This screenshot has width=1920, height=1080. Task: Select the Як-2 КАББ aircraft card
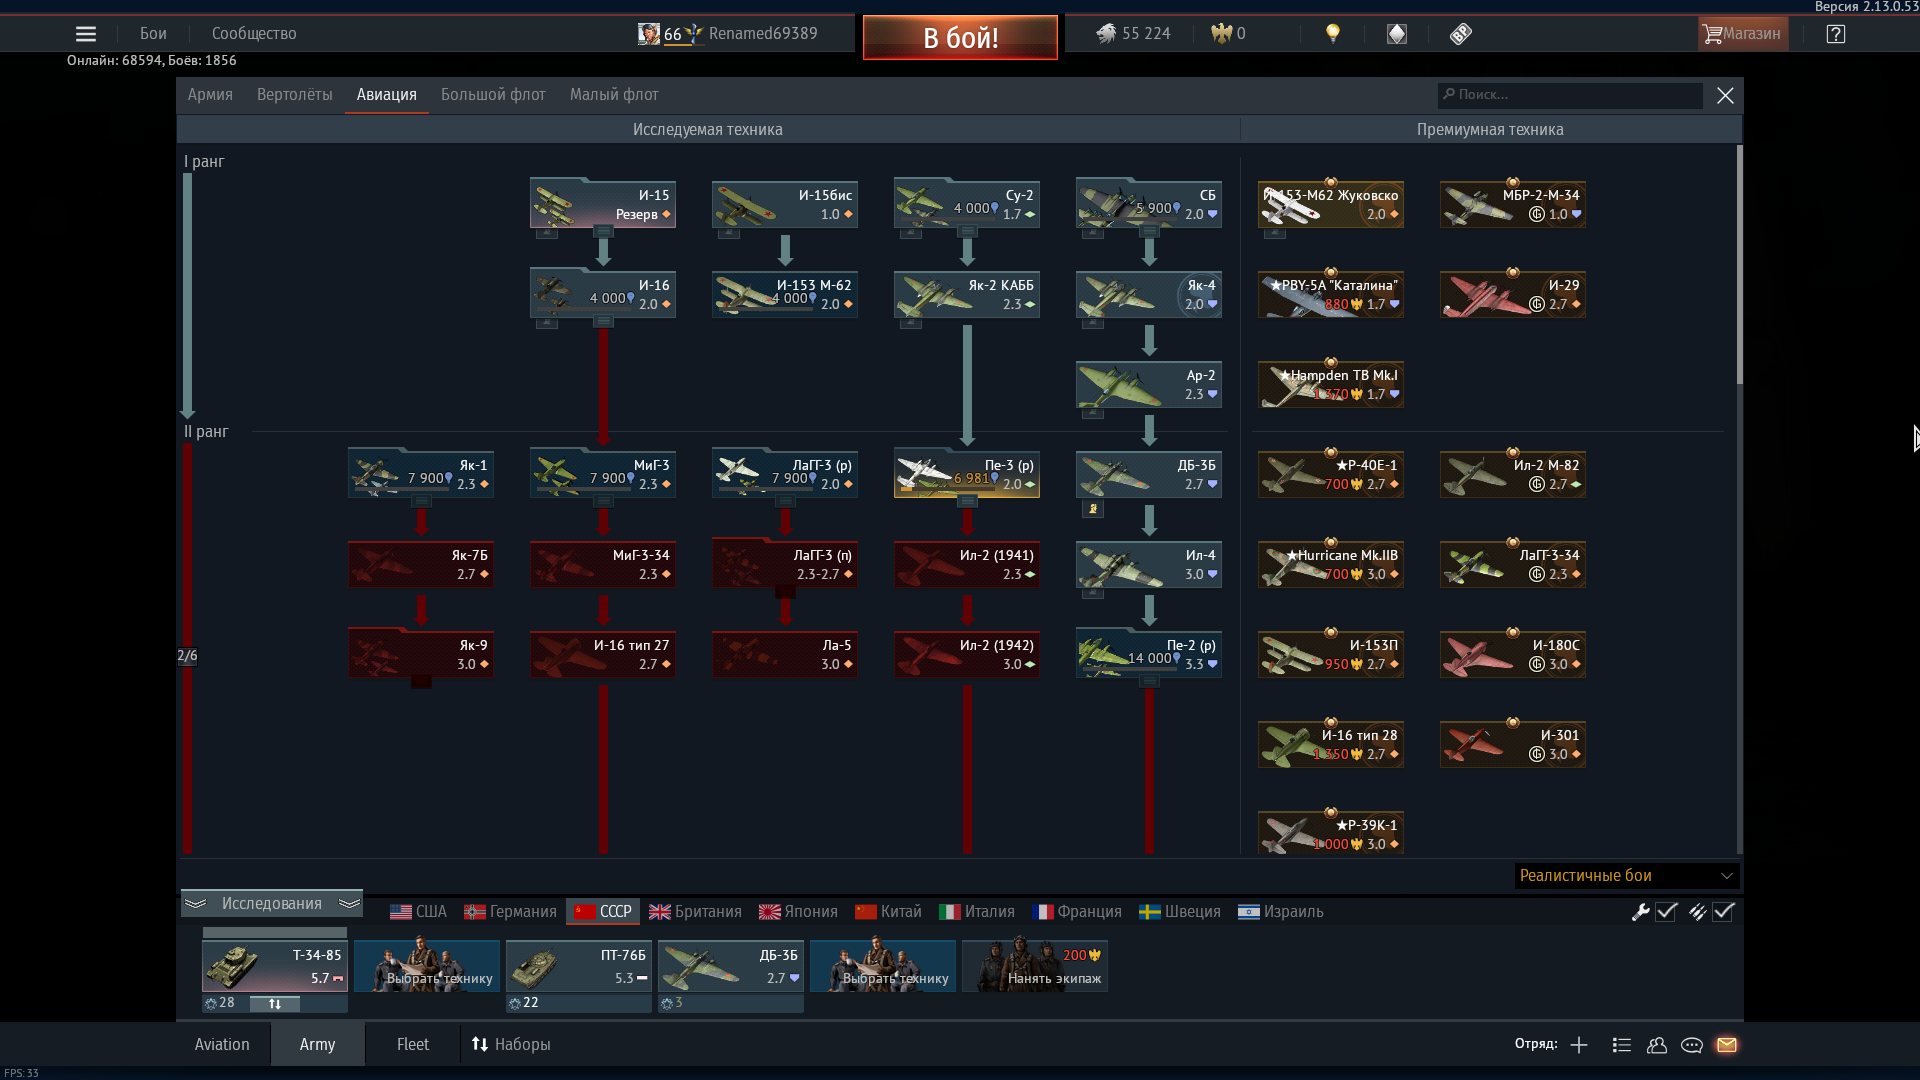click(967, 295)
